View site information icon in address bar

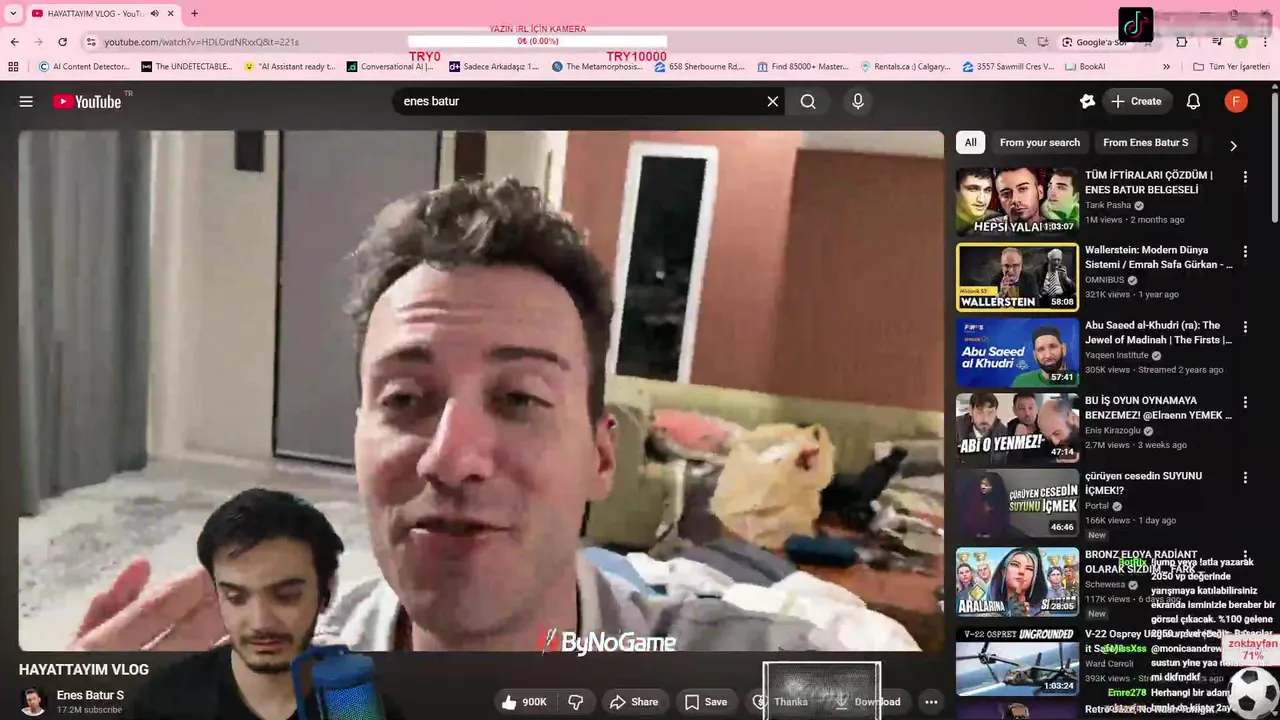[x=90, y=42]
